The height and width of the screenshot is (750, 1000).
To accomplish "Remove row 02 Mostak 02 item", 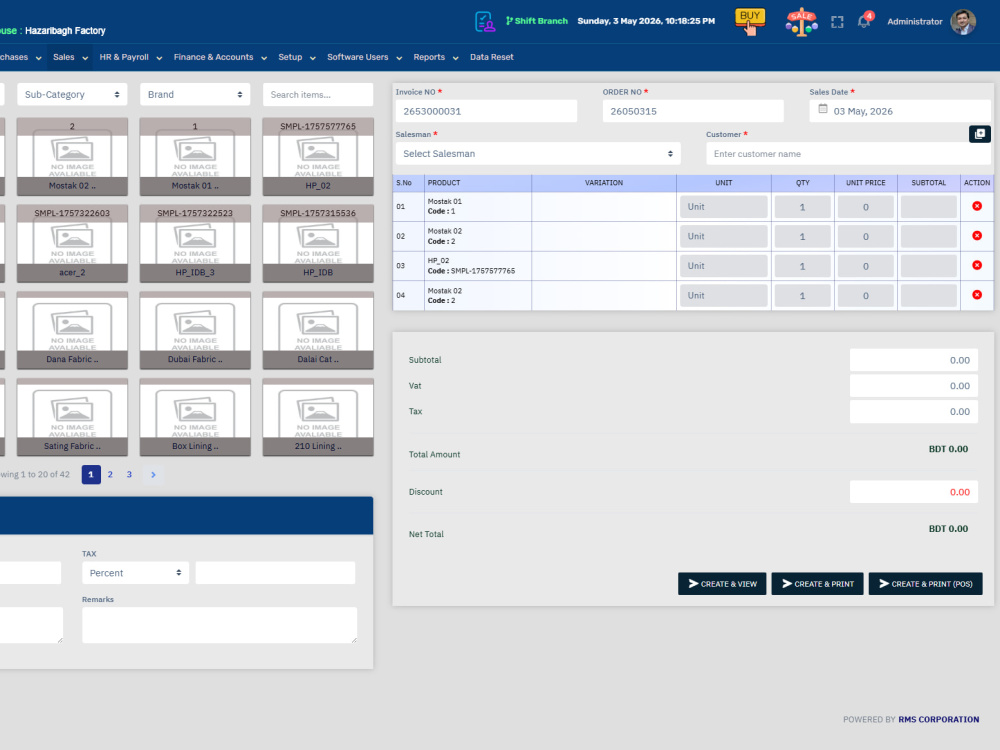I will [976, 236].
